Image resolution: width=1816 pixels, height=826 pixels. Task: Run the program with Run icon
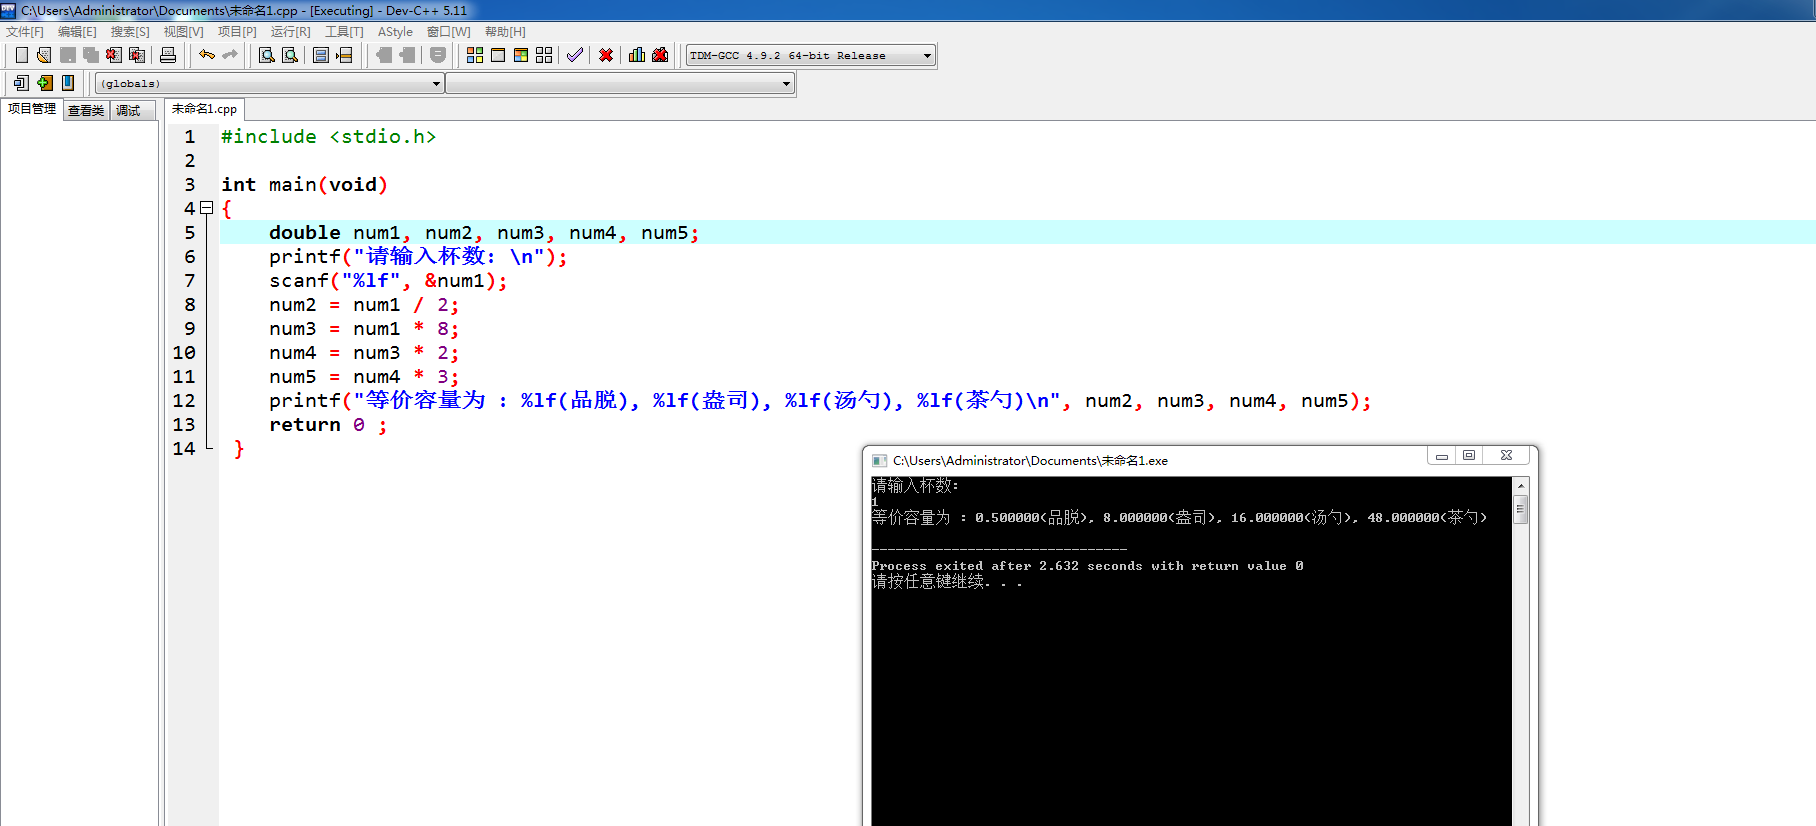coord(498,55)
